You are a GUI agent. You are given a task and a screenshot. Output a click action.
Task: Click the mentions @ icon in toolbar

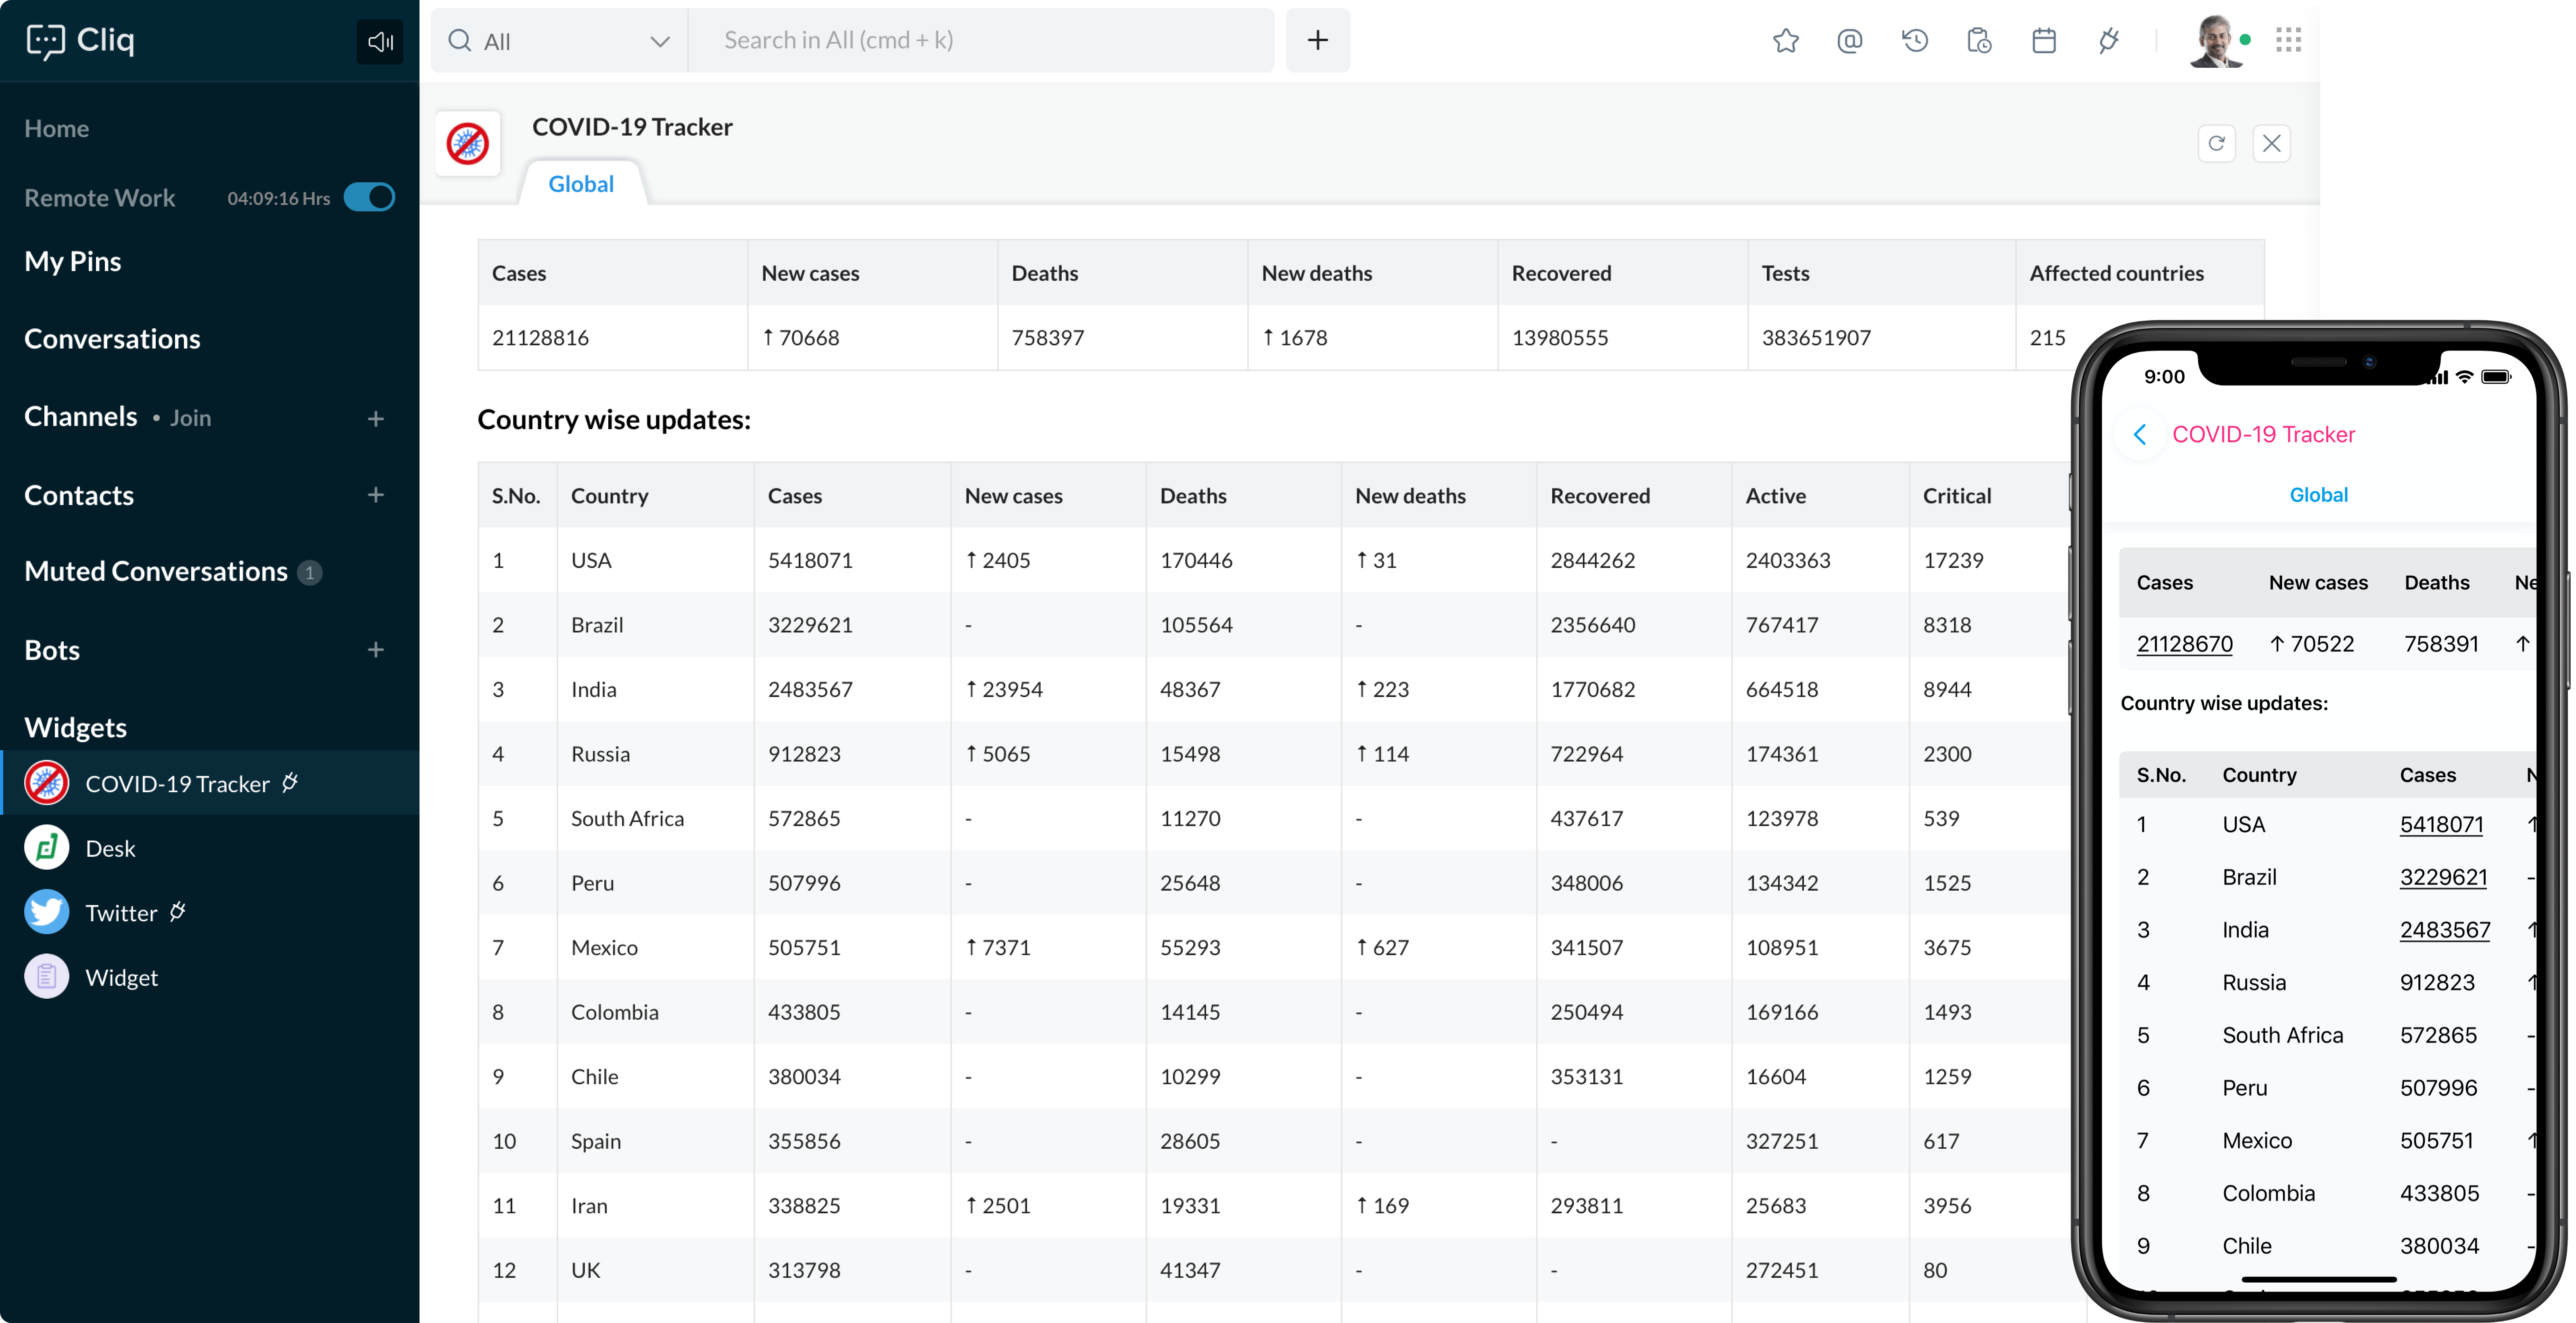[1851, 40]
